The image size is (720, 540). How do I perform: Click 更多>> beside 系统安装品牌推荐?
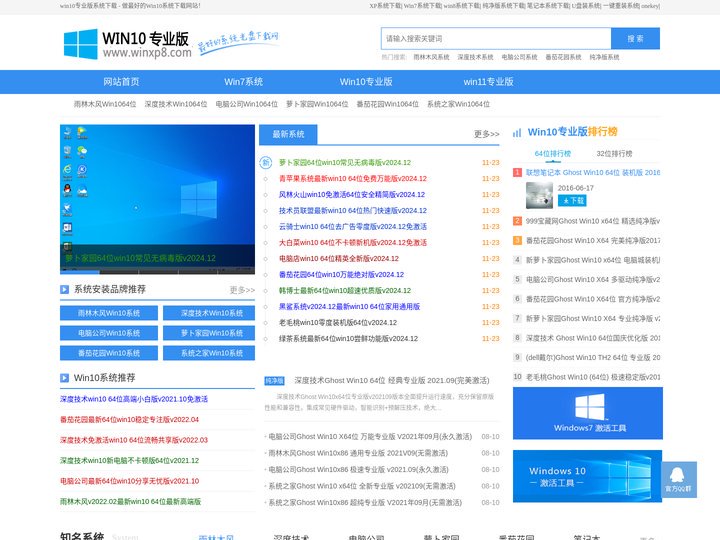pos(242,290)
